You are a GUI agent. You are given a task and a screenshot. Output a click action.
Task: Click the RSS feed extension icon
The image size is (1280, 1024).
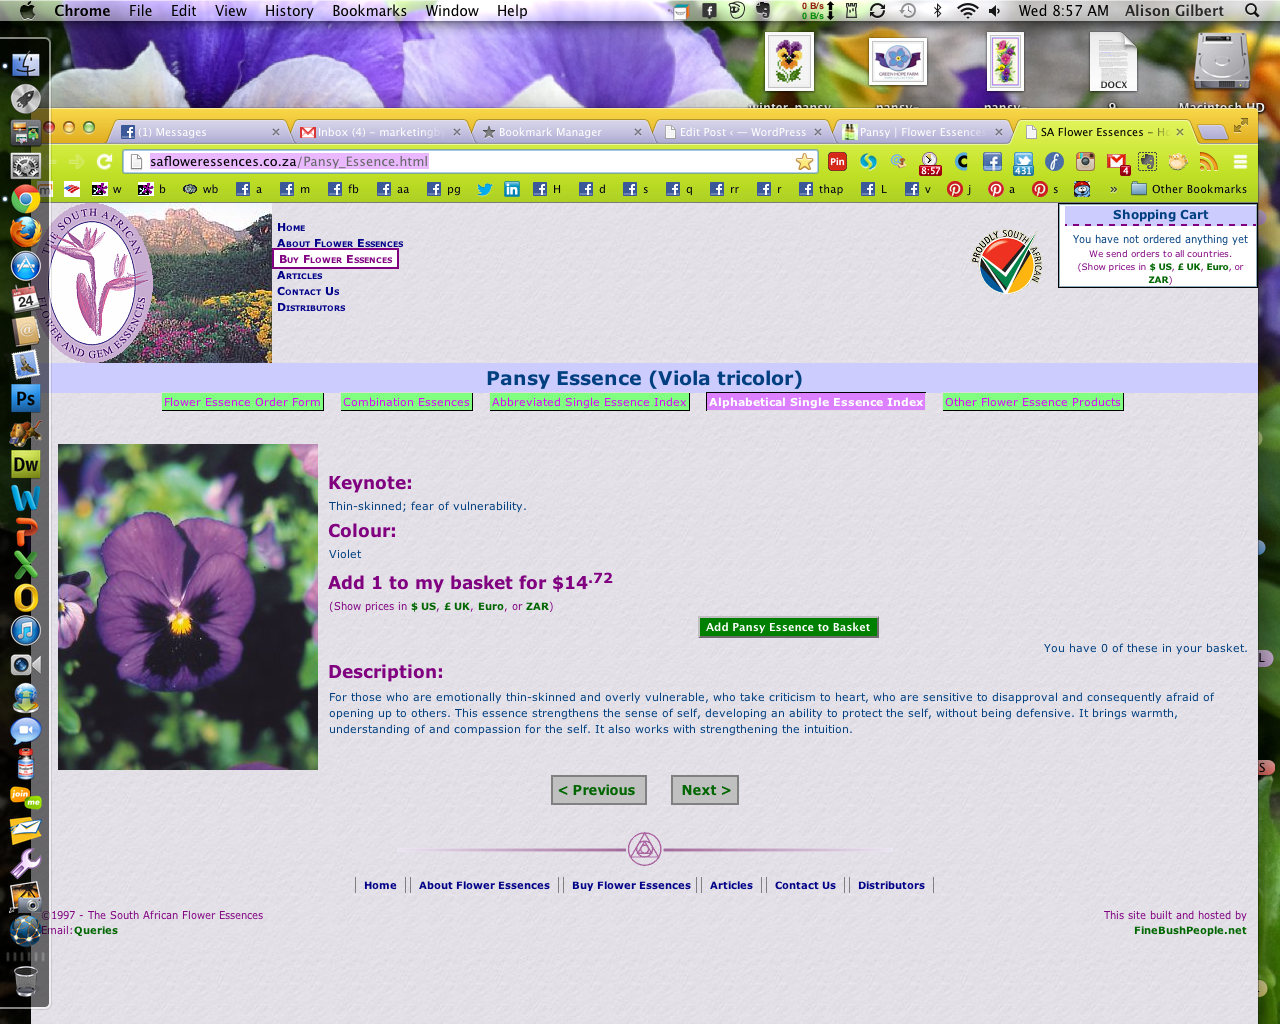(x=1208, y=162)
